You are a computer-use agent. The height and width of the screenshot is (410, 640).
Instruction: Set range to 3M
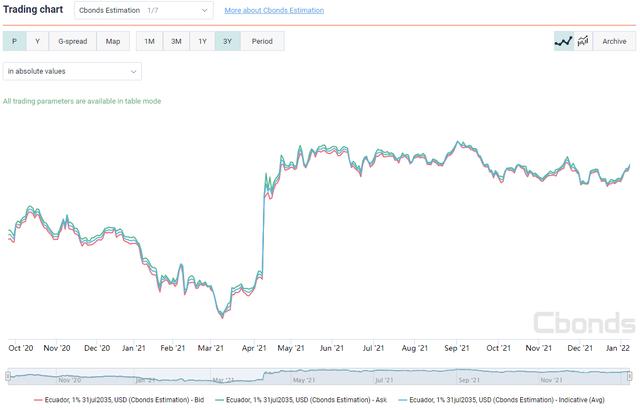(176, 41)
